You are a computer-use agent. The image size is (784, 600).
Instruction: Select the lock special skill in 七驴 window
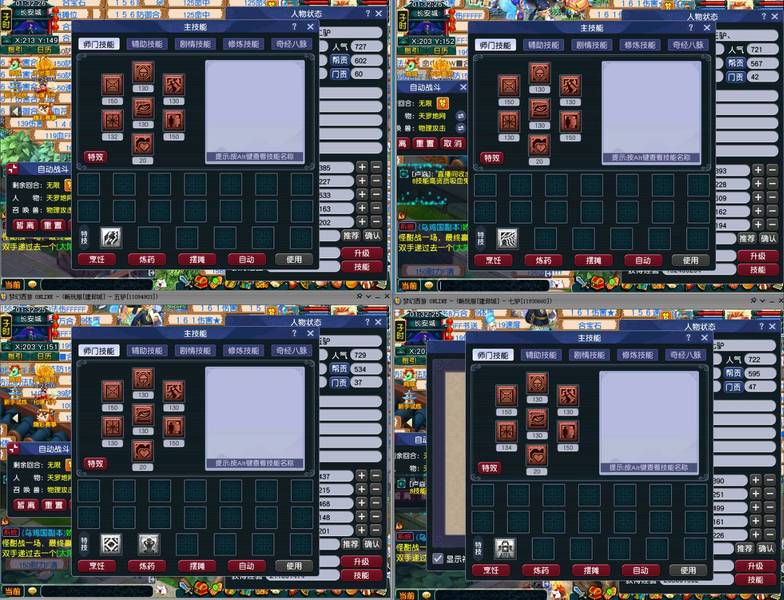[504, 548]
